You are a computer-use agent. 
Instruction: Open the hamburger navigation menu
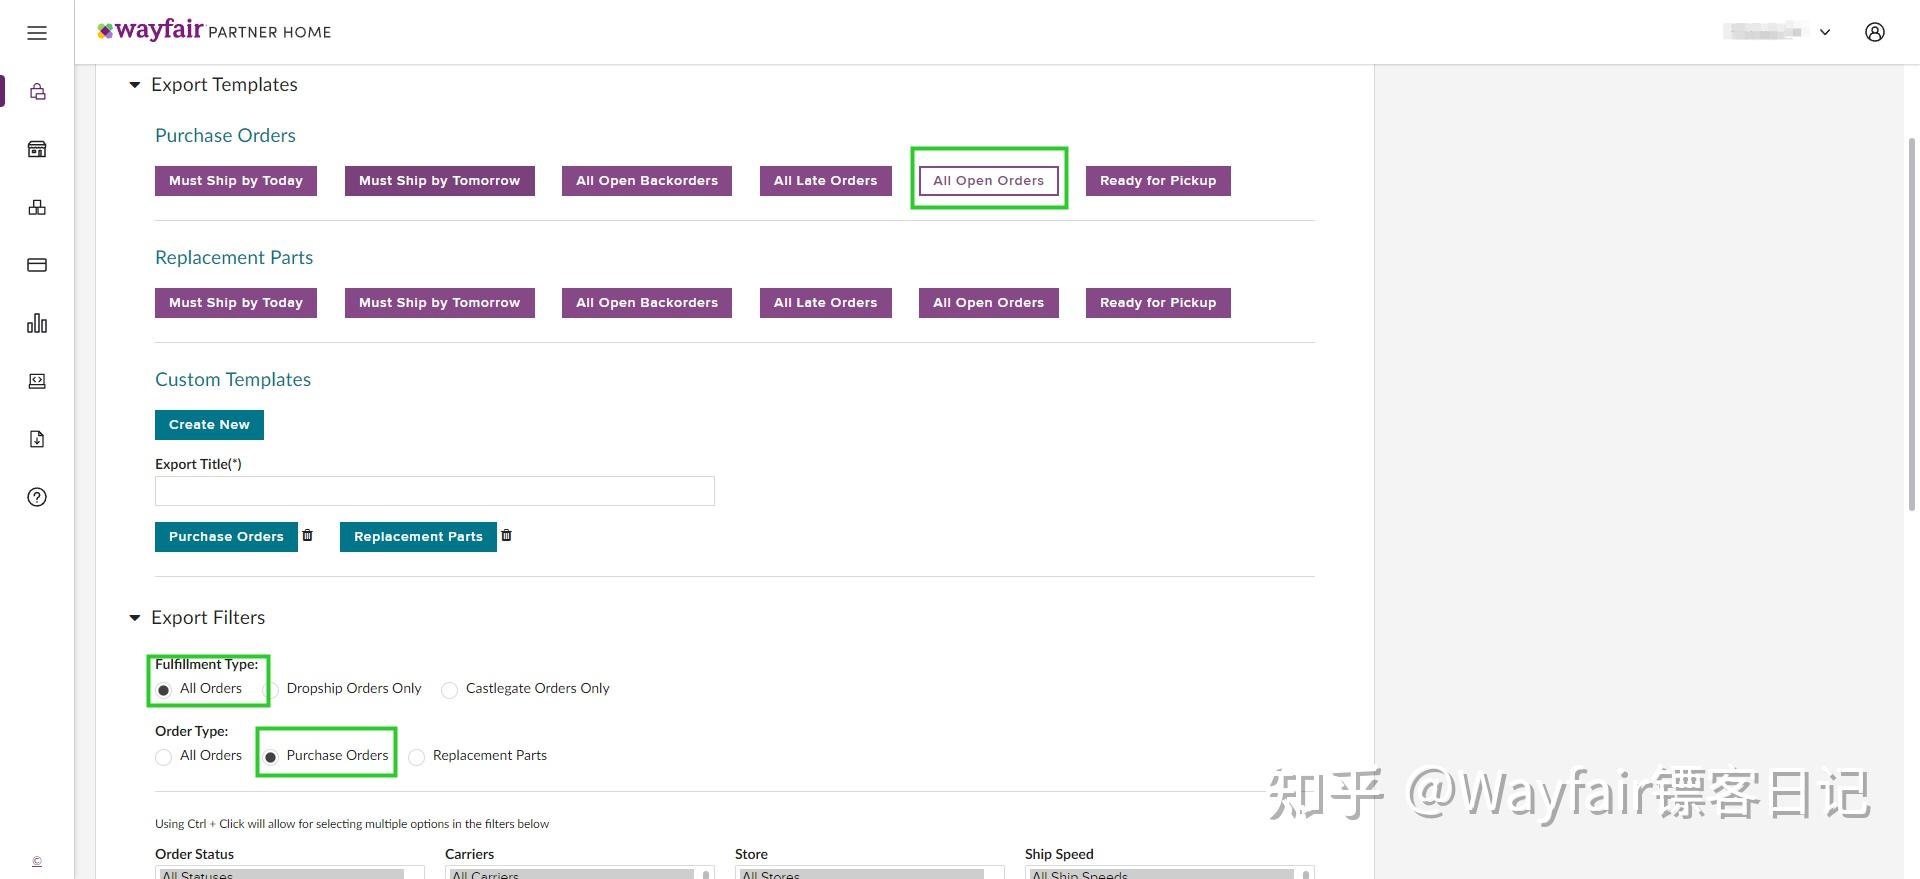pos(37,33)
